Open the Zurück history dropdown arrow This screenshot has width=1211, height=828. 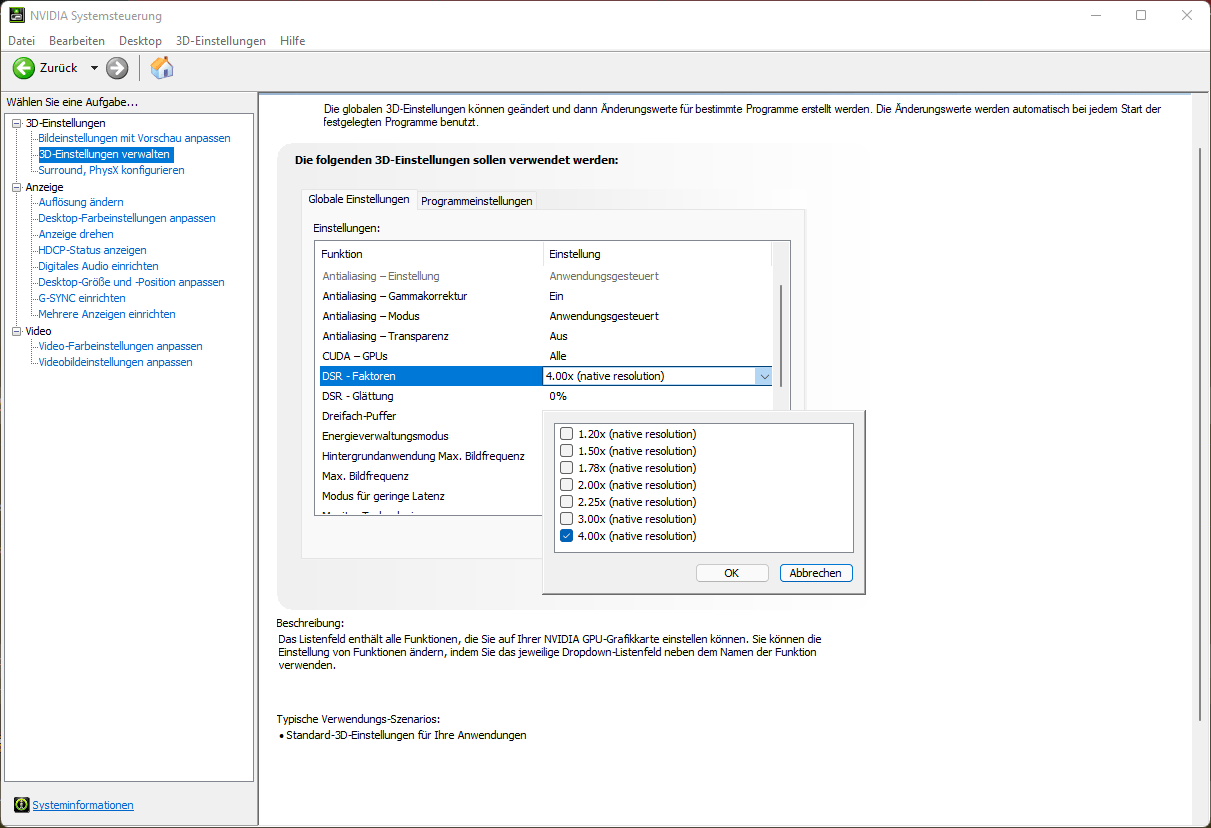(94, 68)
